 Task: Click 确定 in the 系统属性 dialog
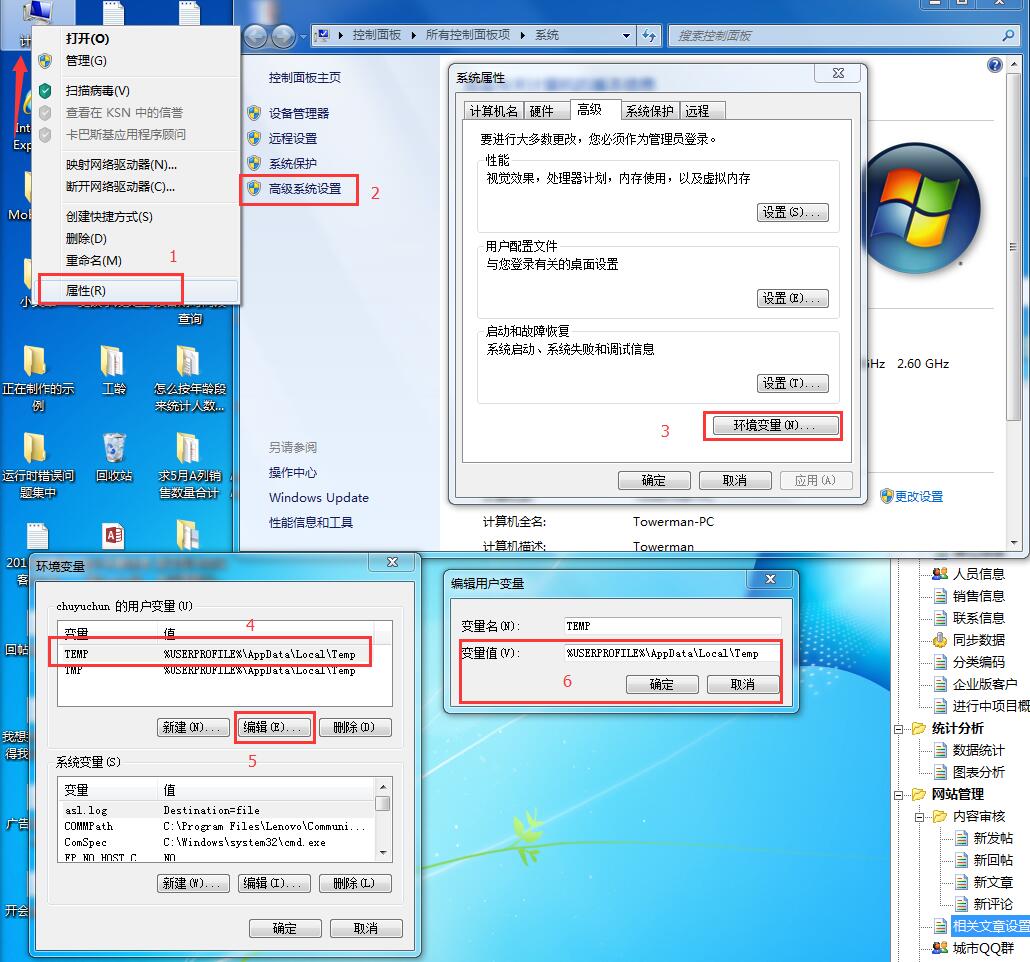(x=654, y=480)
